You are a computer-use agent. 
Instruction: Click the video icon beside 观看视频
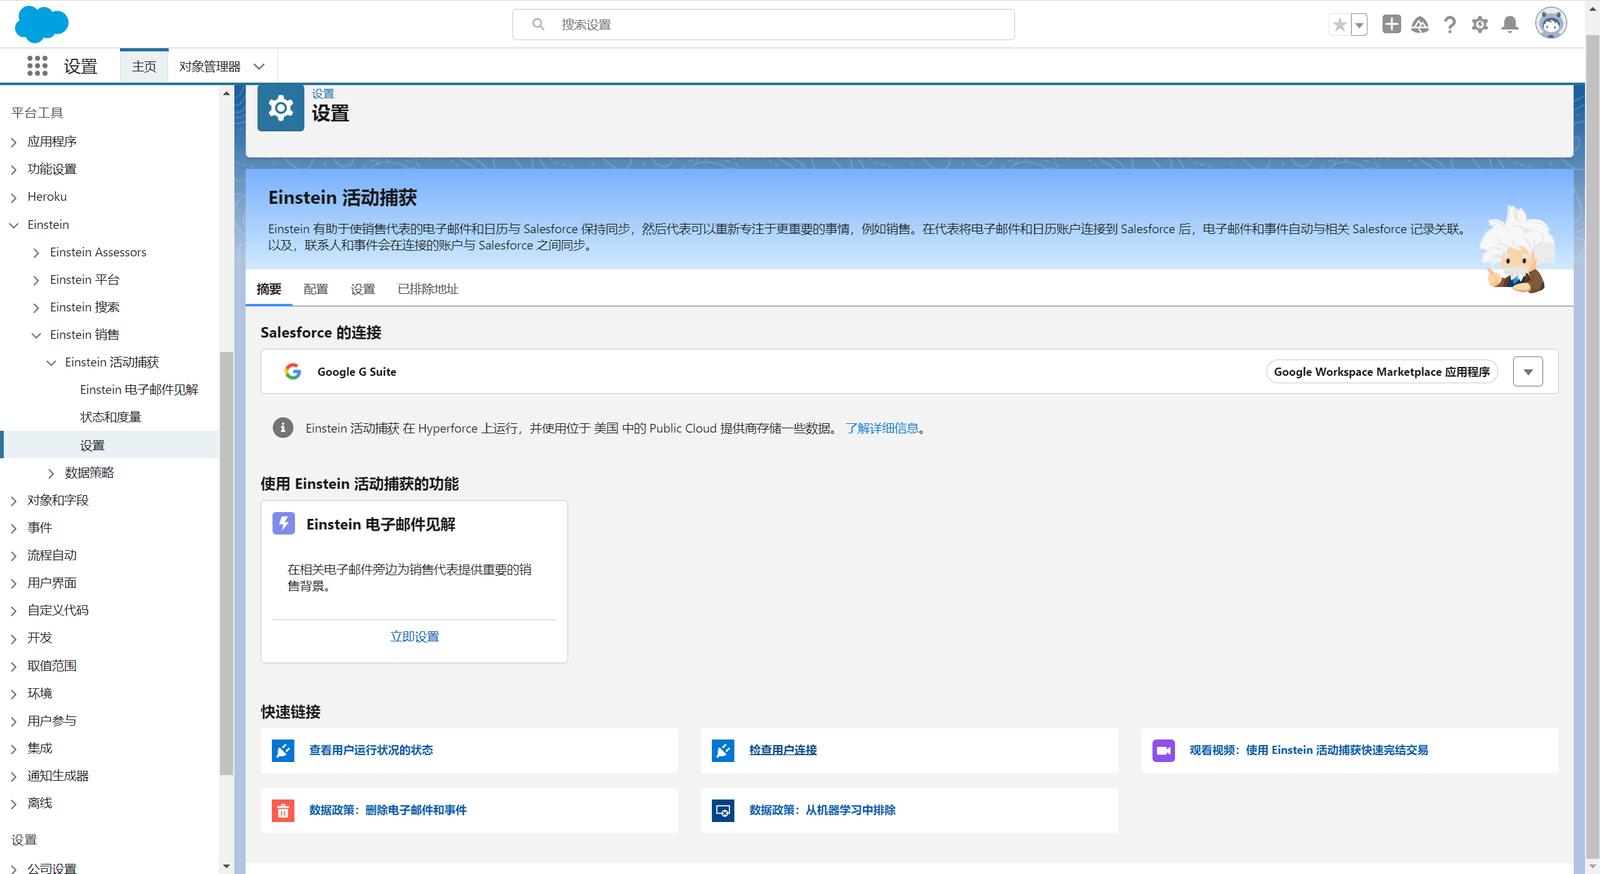click(1164, 750)
